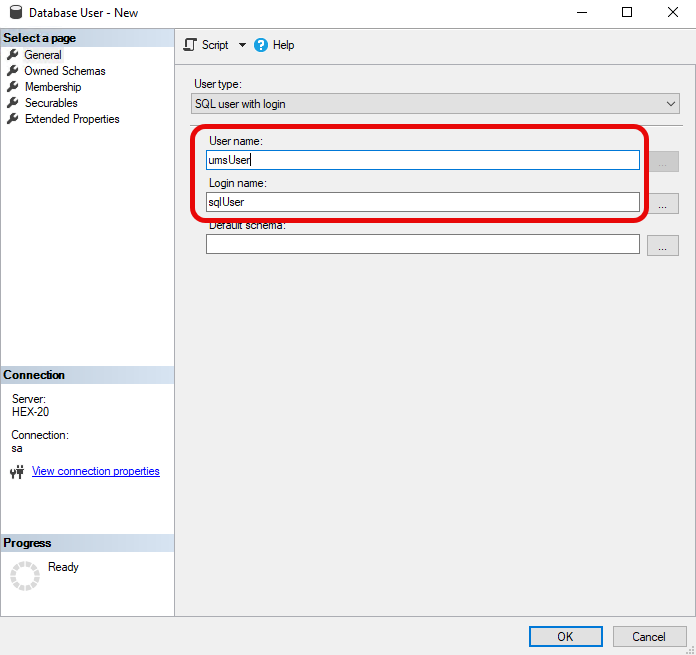Click the database icon in title bar

[15, 13]
